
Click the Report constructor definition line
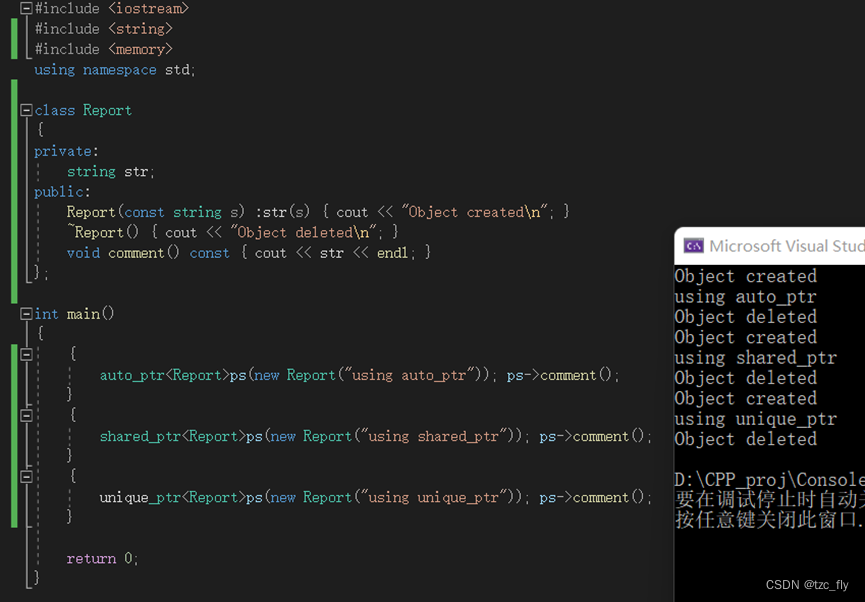tap(318, 212)
